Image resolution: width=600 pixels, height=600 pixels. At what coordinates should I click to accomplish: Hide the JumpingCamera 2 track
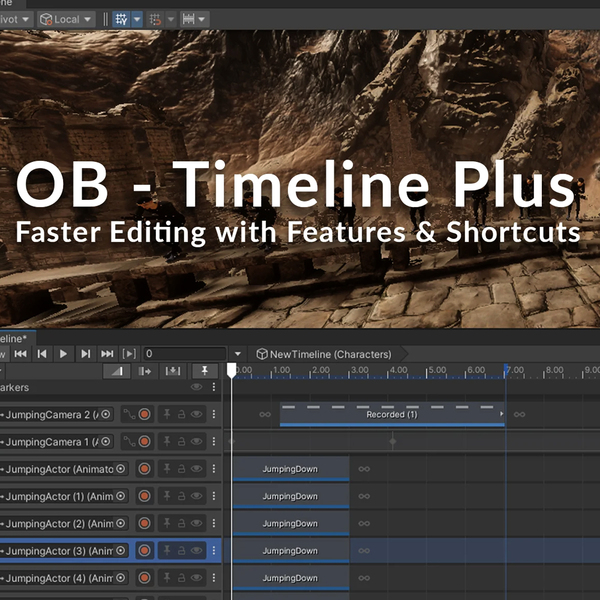coord(197,414)
